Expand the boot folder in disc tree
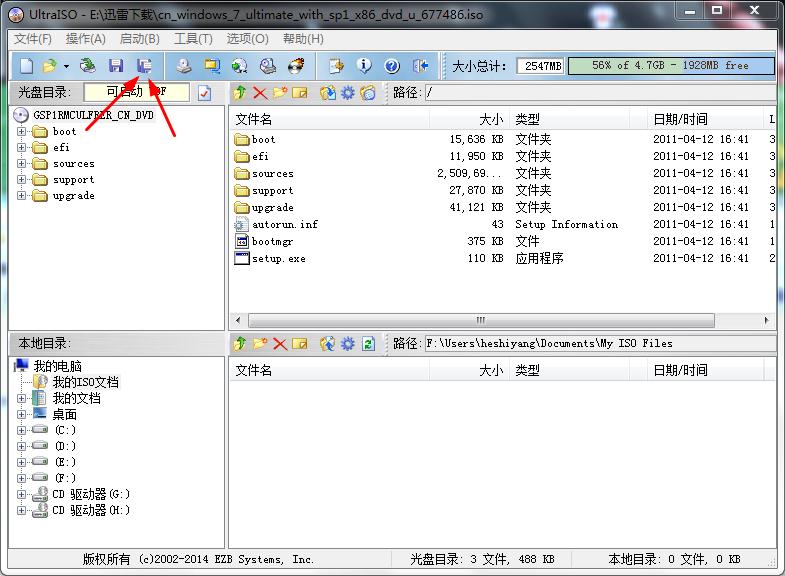Image resolution: width=785 pixels, height=576 pixels. [x=21, y=132]
